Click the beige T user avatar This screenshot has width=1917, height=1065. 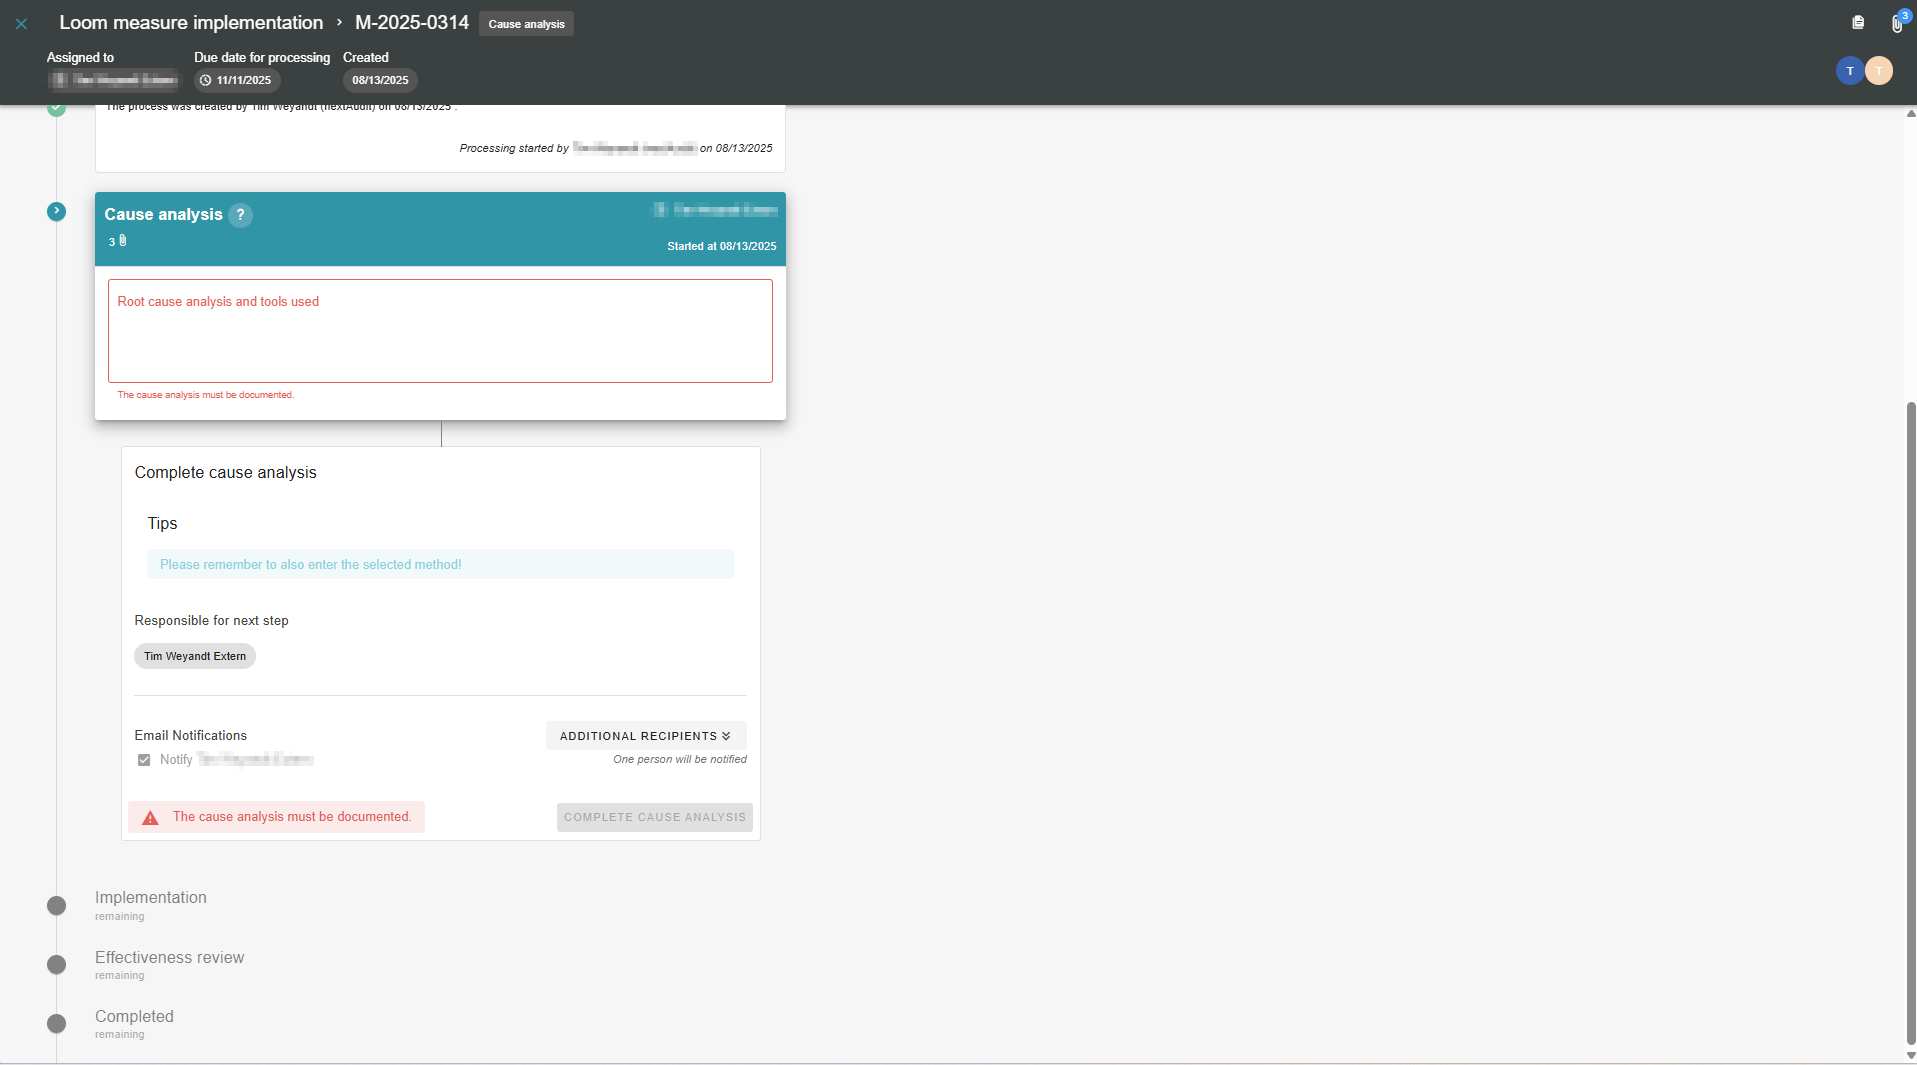[1879, 71]
